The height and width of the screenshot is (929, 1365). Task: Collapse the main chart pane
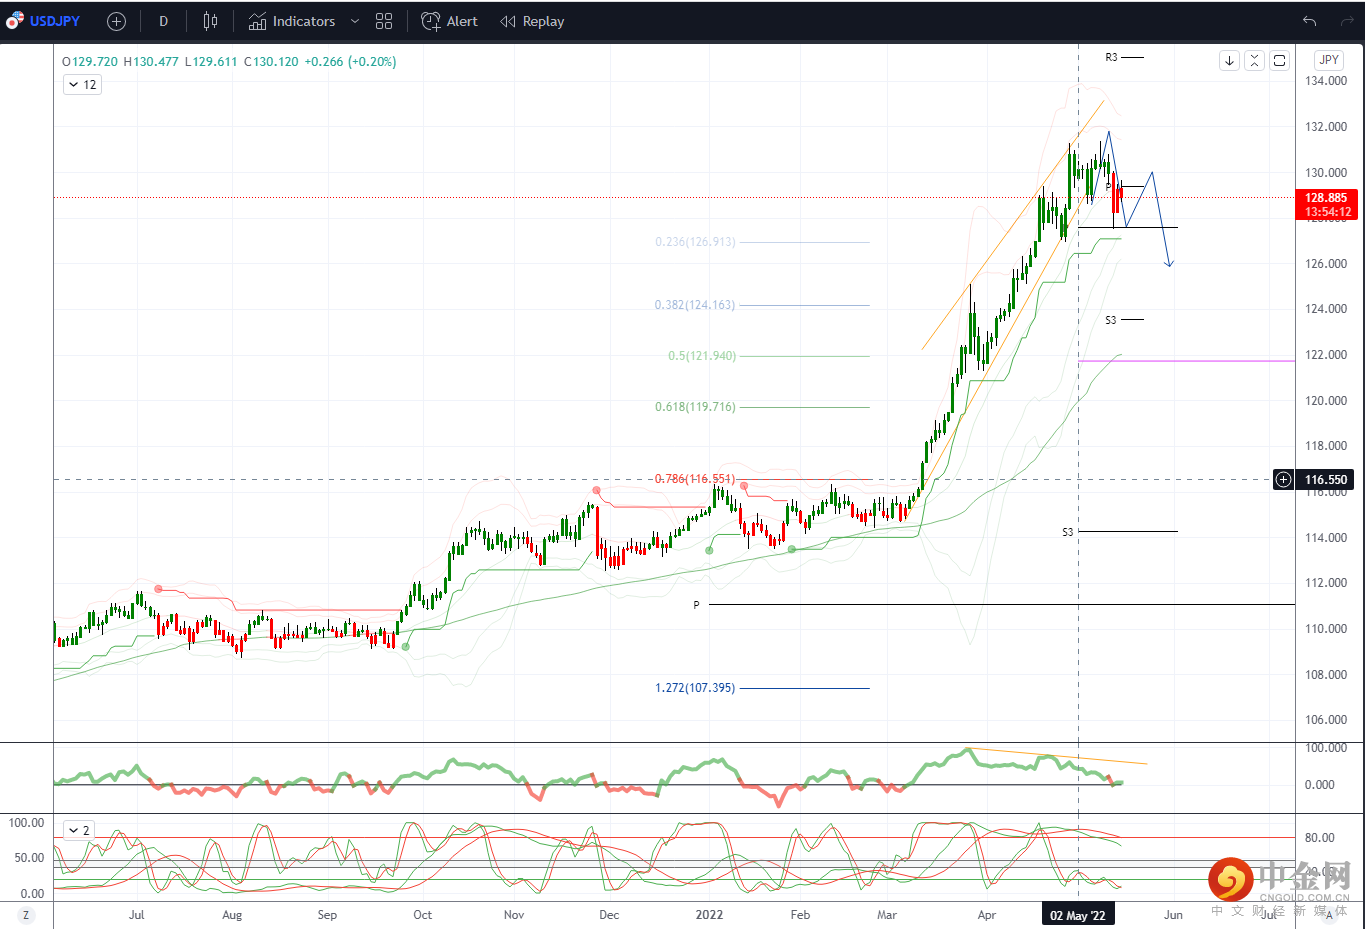coord(1254,61)
